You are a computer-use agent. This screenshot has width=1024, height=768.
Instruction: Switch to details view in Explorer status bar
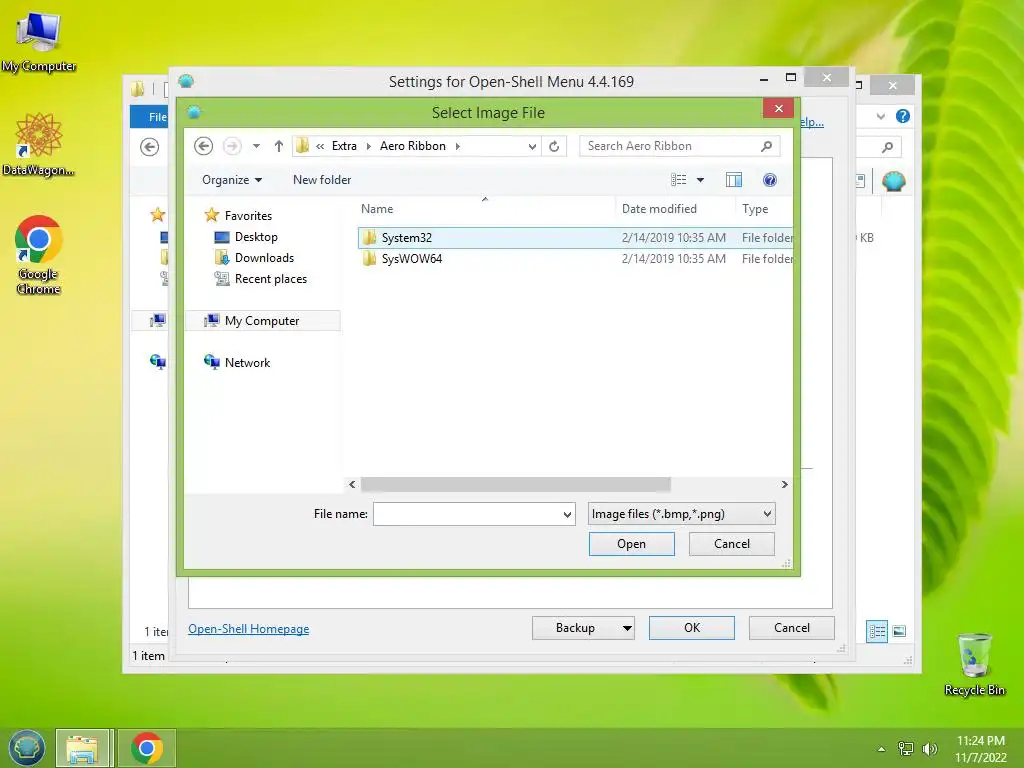[x=877, y=631]
